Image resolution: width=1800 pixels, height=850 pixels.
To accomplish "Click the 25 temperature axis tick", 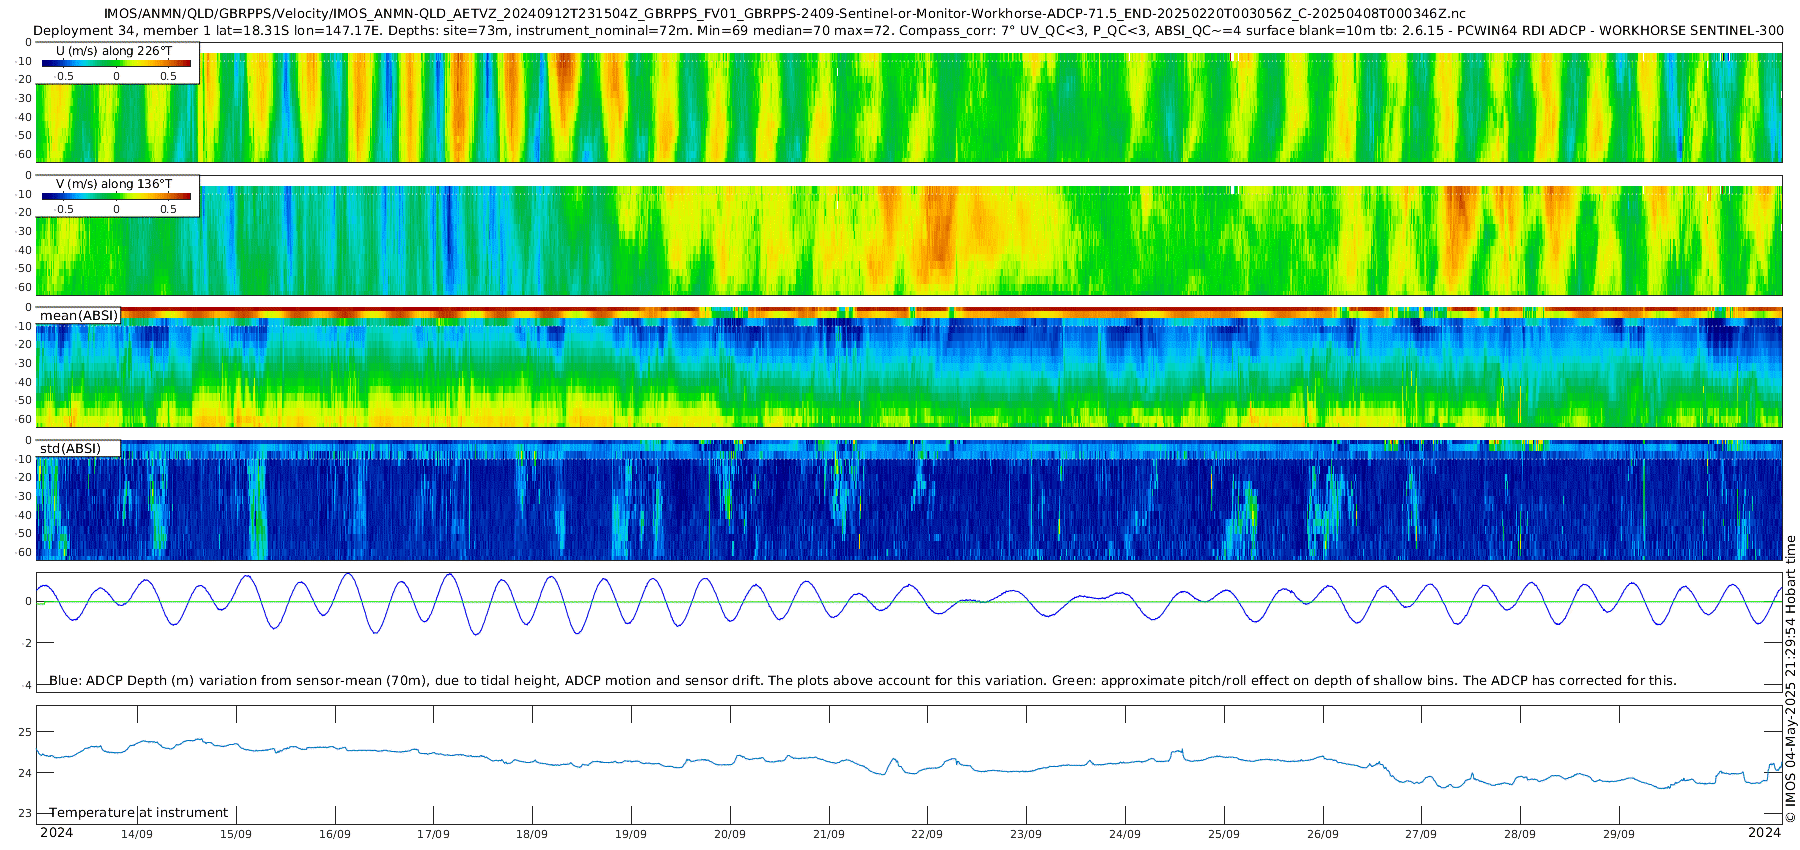I will [25, 732].
